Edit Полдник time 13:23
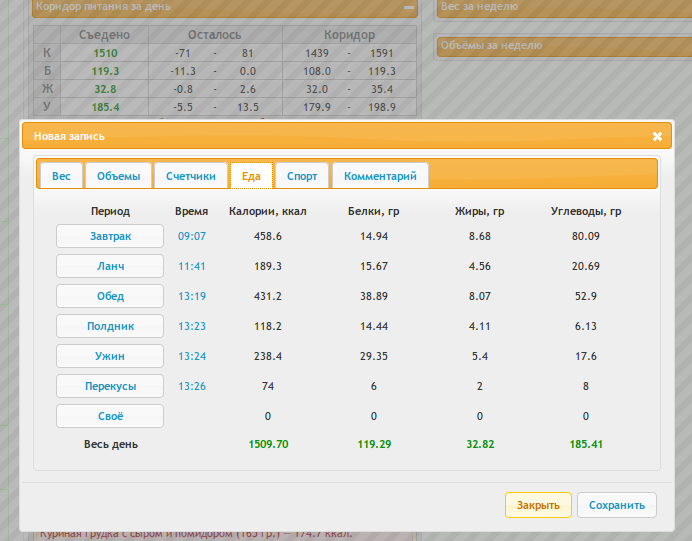The image size is (692, 541). [192, 326]
